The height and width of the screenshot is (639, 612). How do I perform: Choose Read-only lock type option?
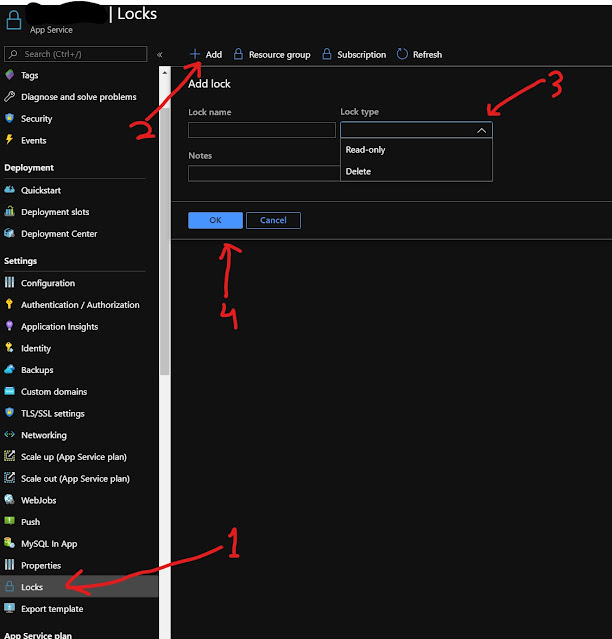tap(416, 150)
